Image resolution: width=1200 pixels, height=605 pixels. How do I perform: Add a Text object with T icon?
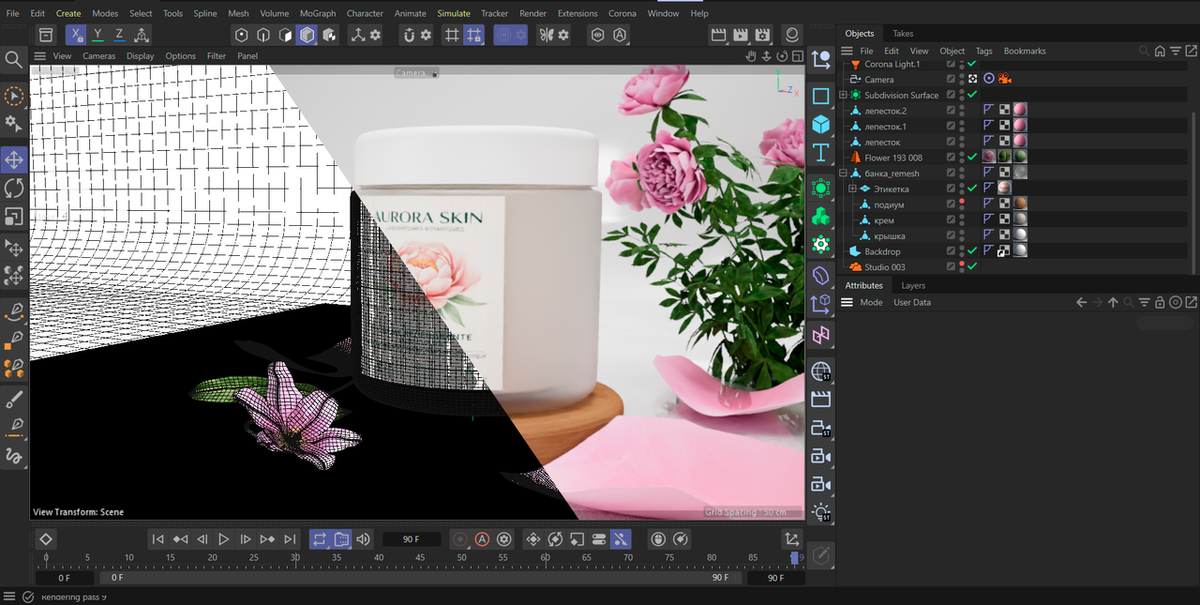point(821,153)
